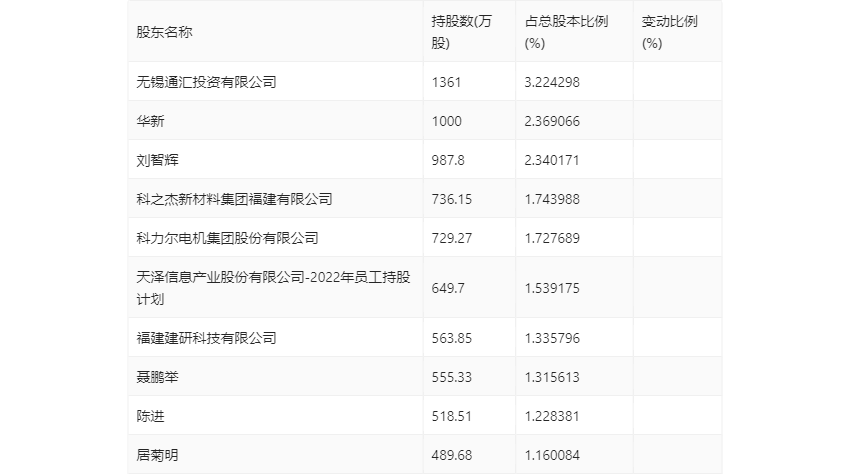Click the percentage 1.160084
Screen dimensions: 850x474
click(x=552, y=455)
